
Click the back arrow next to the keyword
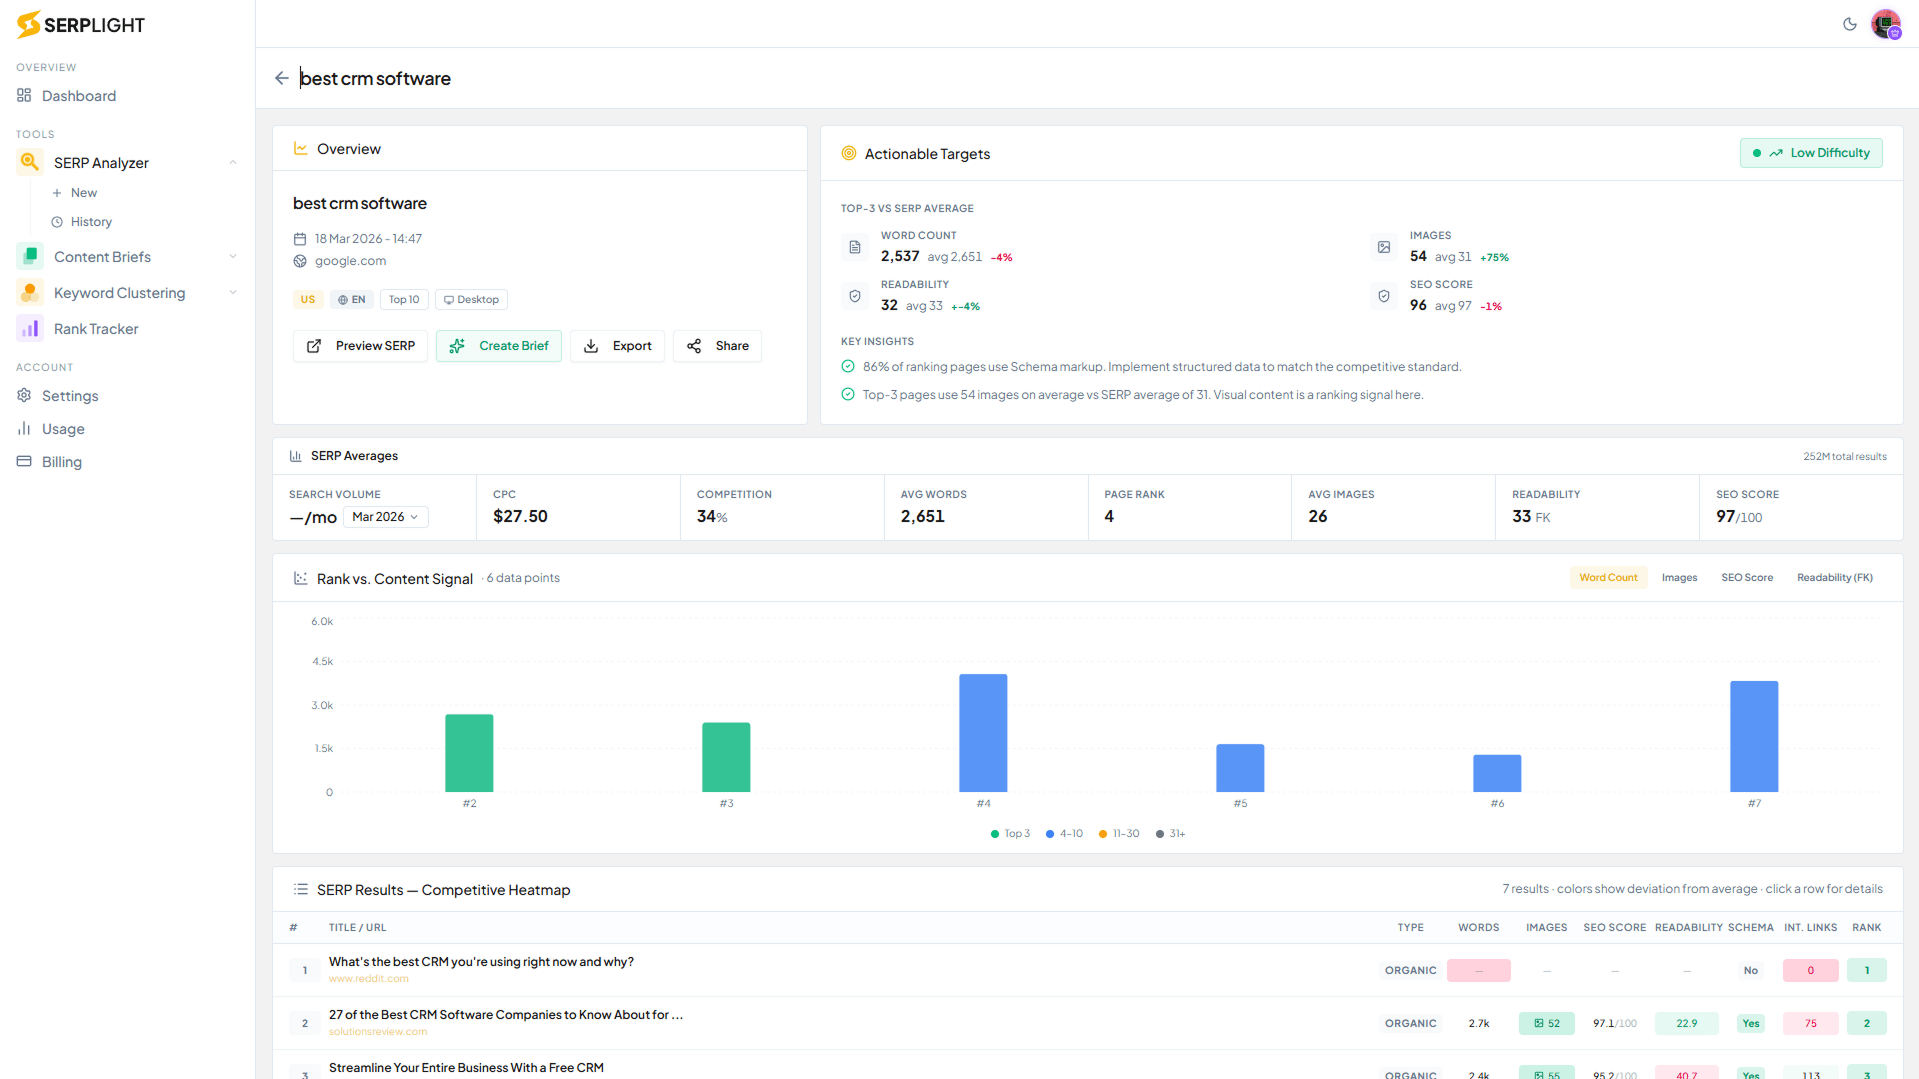coord(282,78)
